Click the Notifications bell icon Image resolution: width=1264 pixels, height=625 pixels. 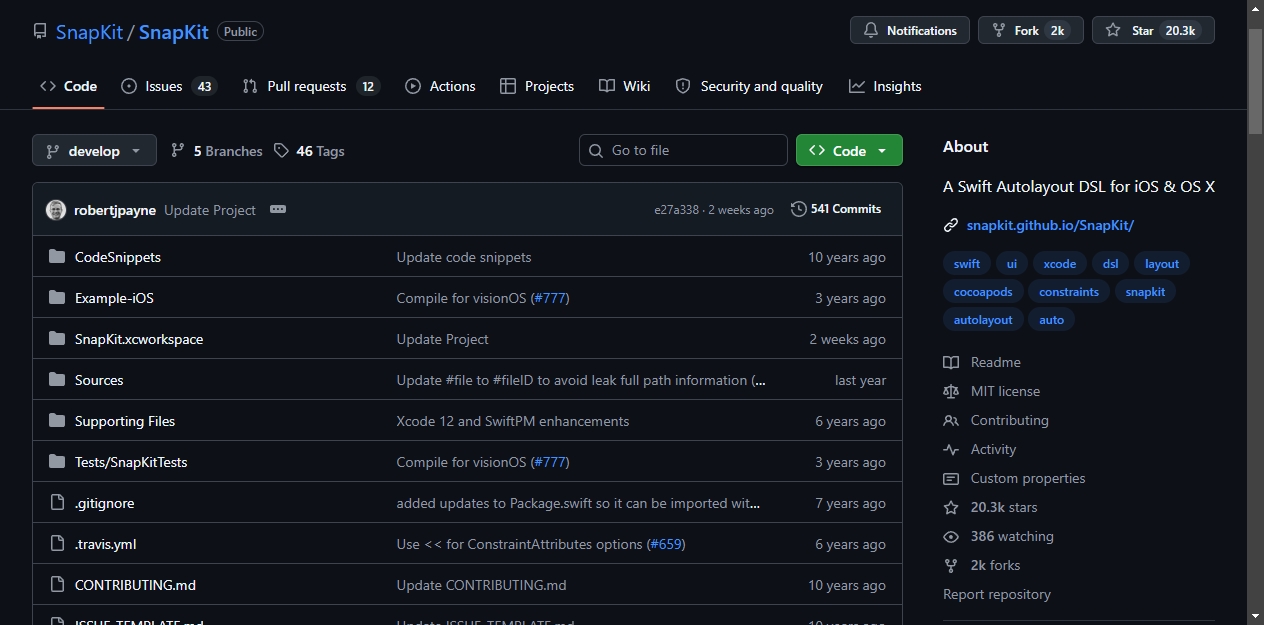871,31
